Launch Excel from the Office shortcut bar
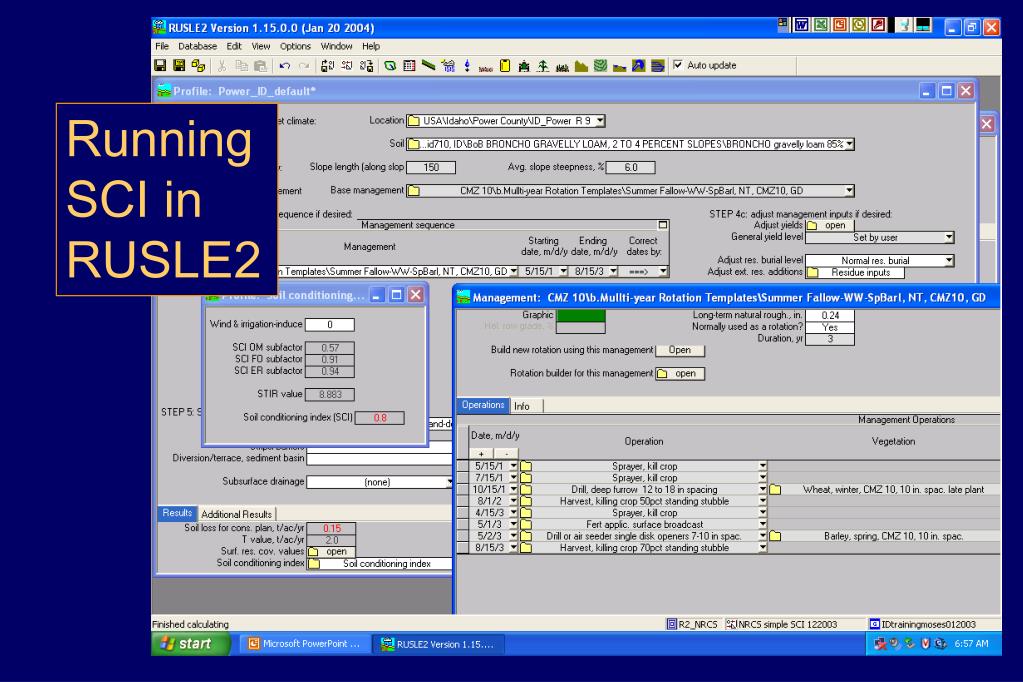Screen dimensions: 1023x682 [821, 25]
